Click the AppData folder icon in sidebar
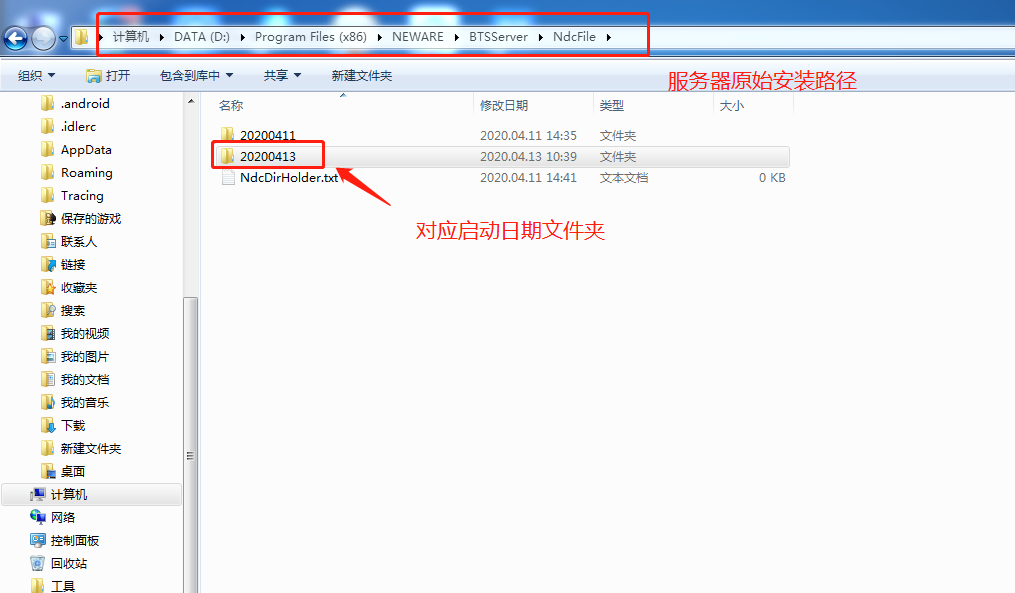The width and height of the screenshot is (1015, 593). pyautogui.click(x=47, y=150)
